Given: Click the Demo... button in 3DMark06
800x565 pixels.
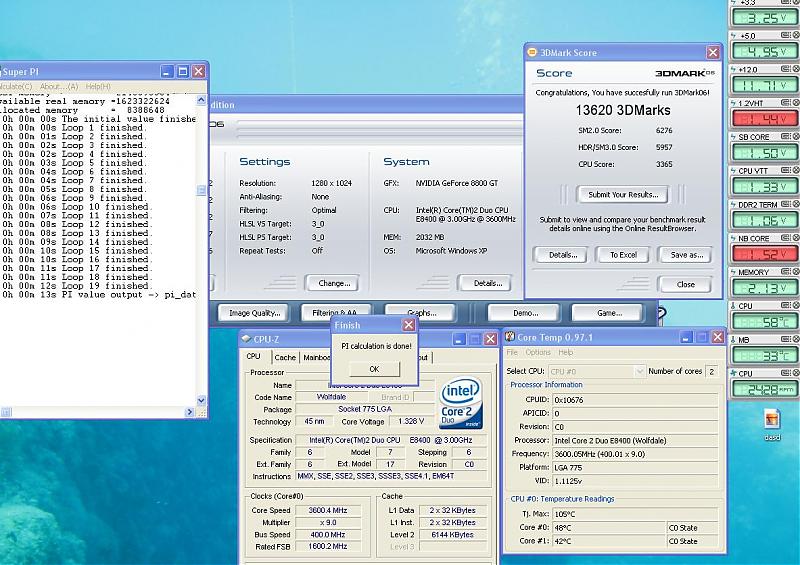Looking at the screenshot, I should tap(526, 313).
